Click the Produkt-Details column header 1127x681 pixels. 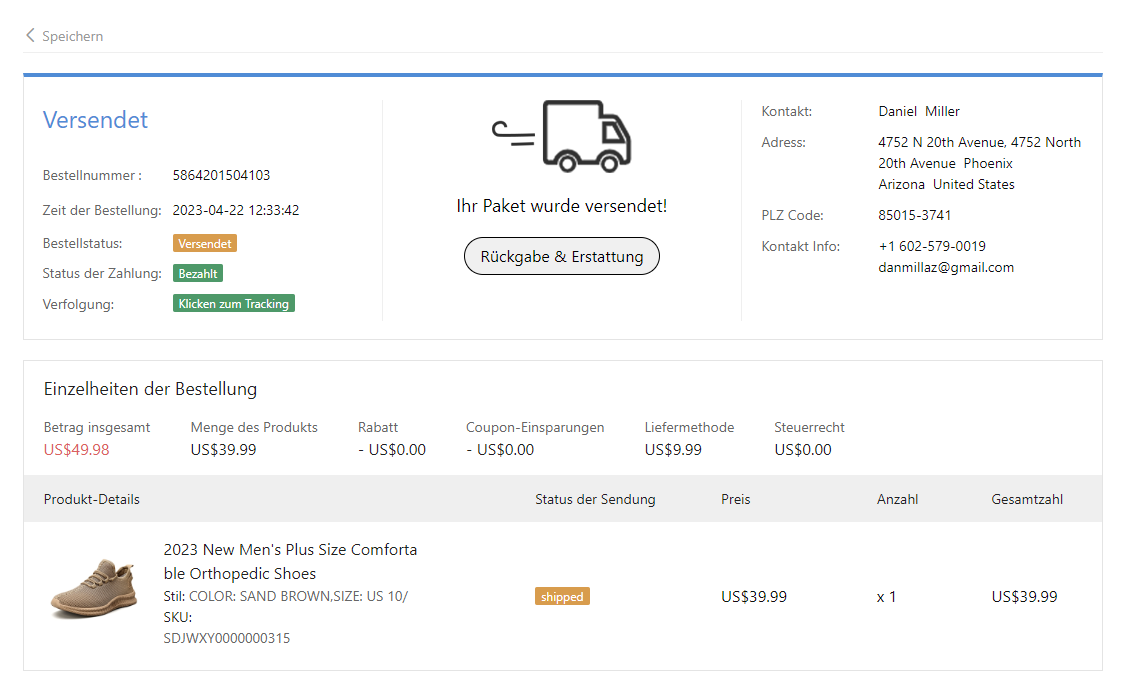pyautogui.click(x=92, y=499)
